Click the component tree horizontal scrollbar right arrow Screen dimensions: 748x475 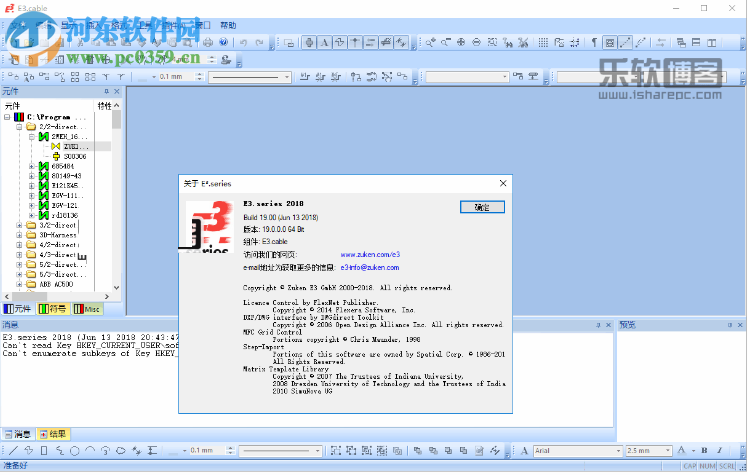point(107,297)
